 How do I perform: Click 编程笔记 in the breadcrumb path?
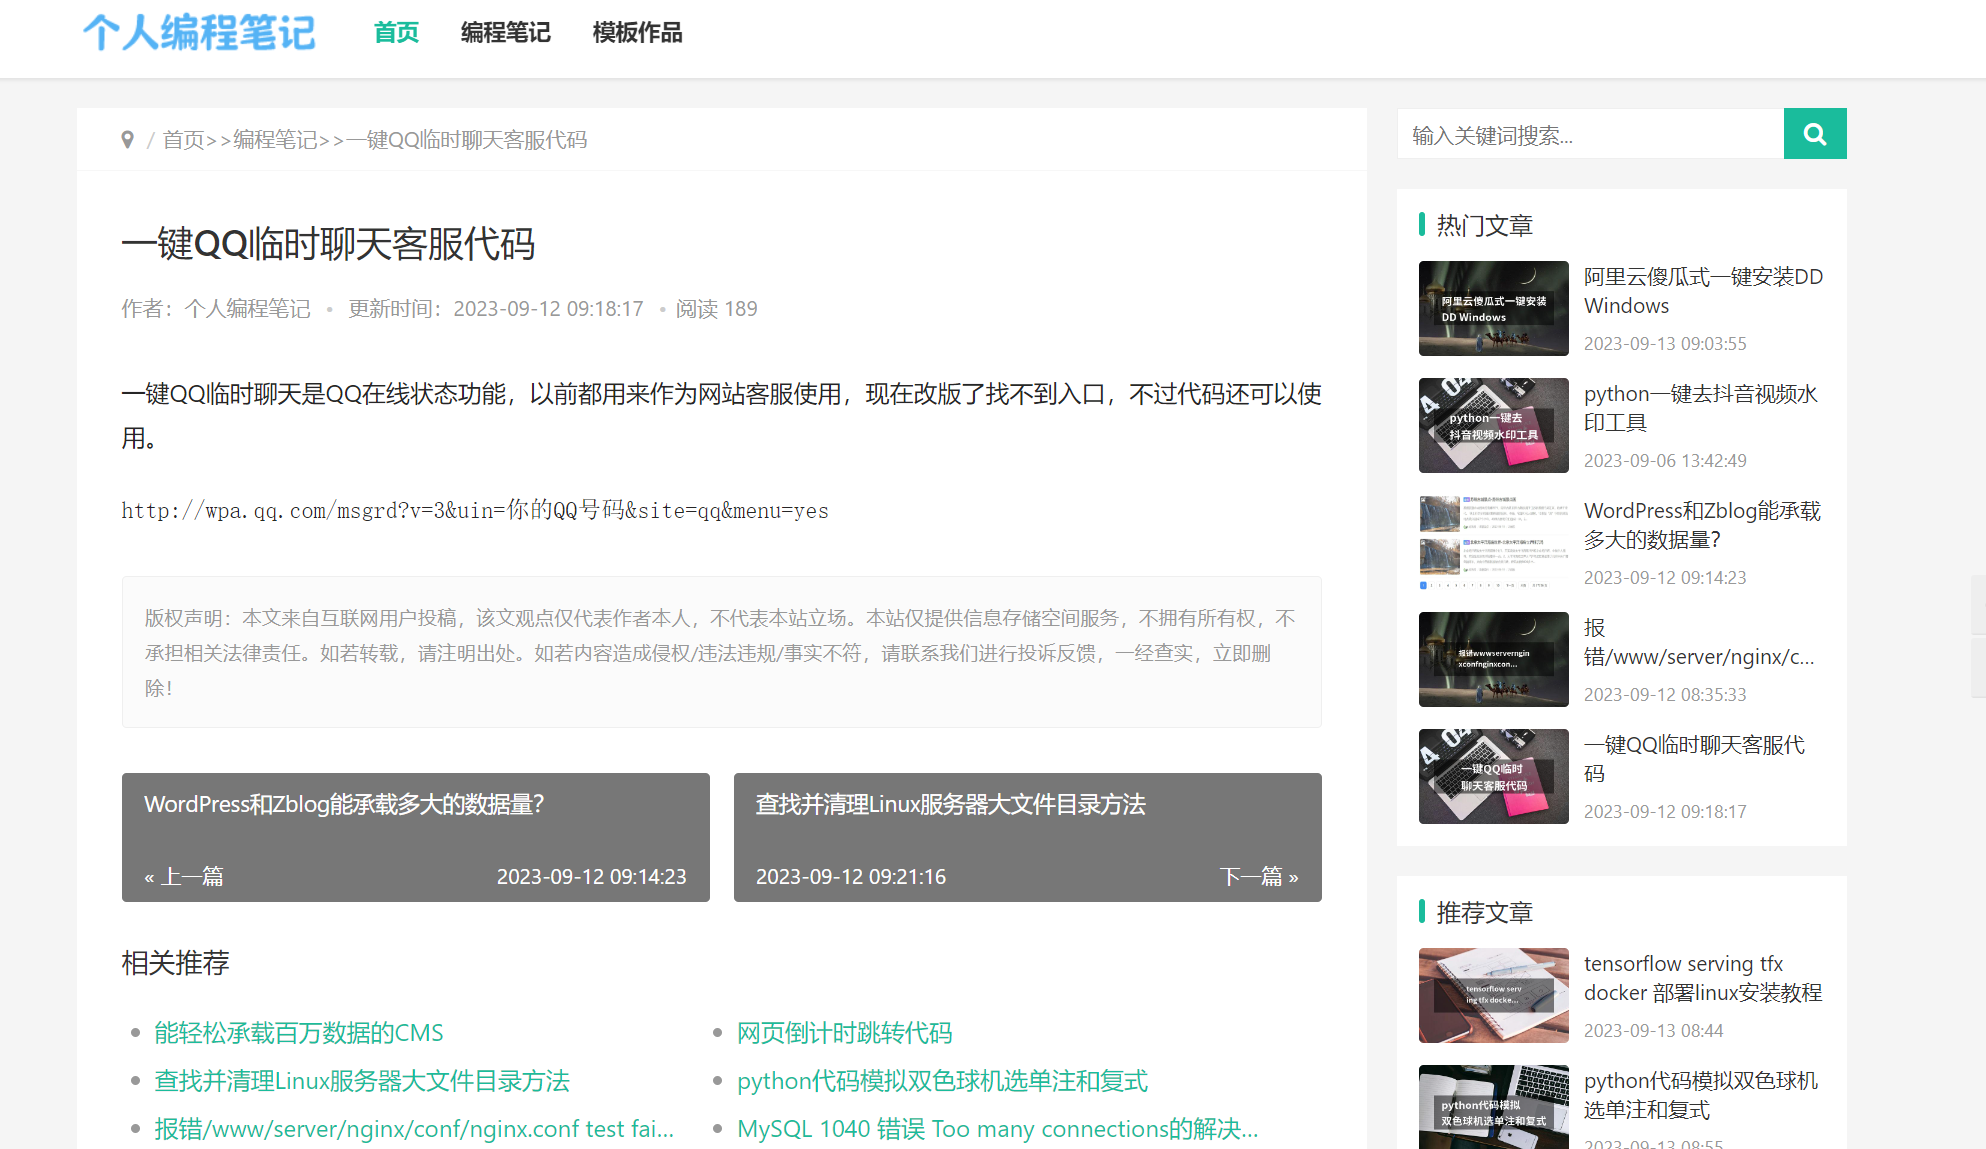point(275,140)
